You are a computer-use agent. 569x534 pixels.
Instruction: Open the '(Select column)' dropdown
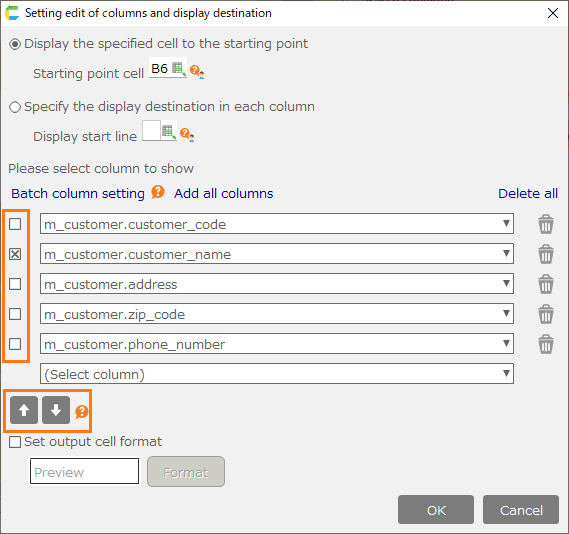point(277,374)
